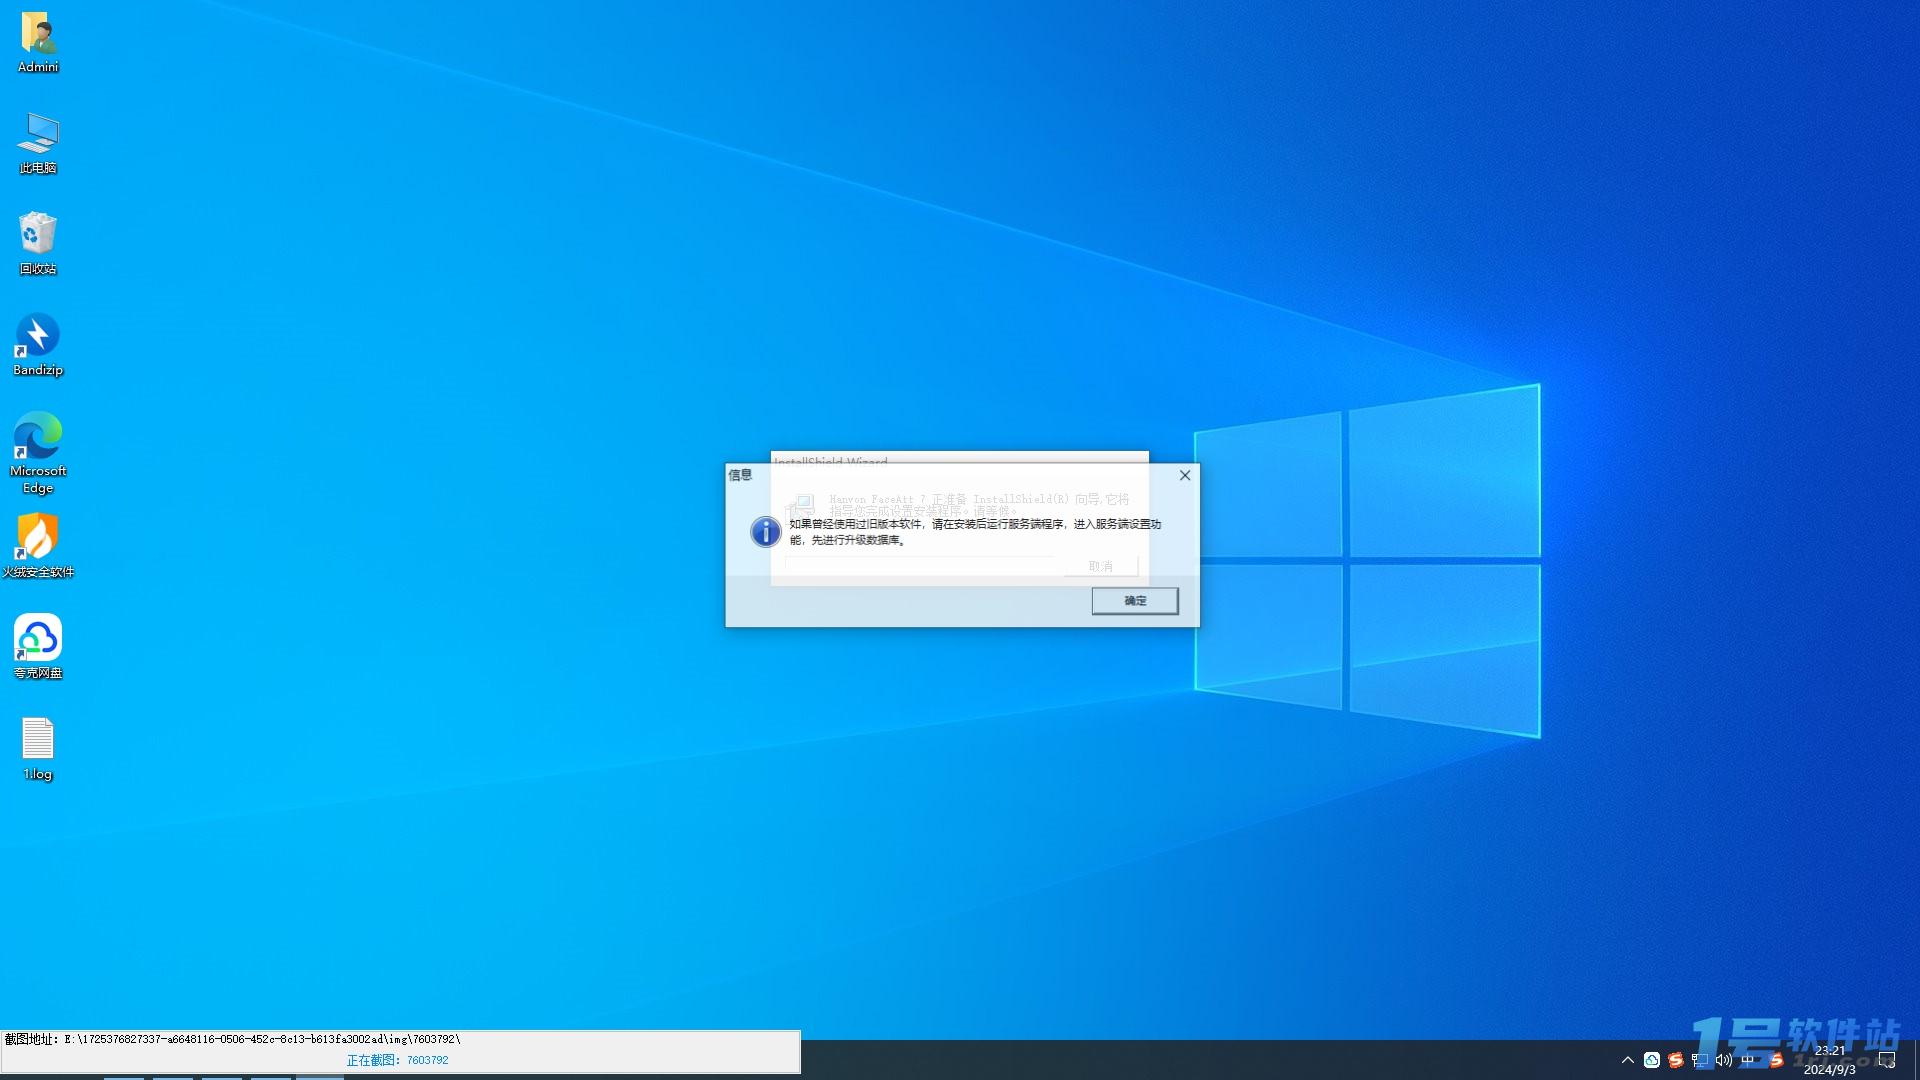Click the Quark cloud tray icon
Screen dimensions: 1920x1080
[x=1652, y=1060]
